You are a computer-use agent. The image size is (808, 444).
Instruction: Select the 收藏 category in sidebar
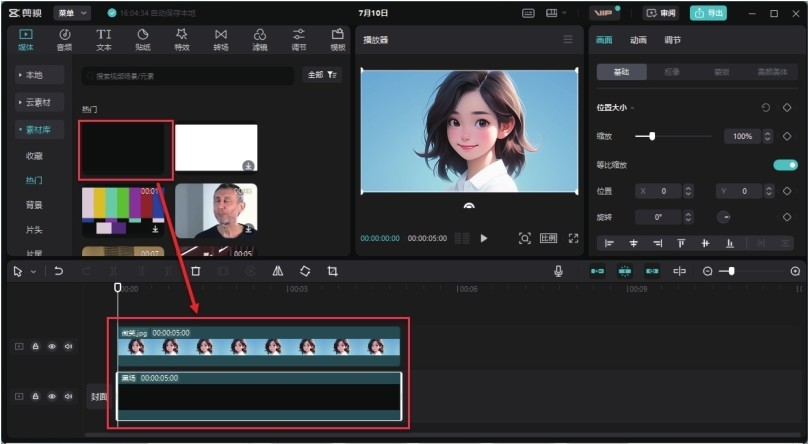pos(34,156)
